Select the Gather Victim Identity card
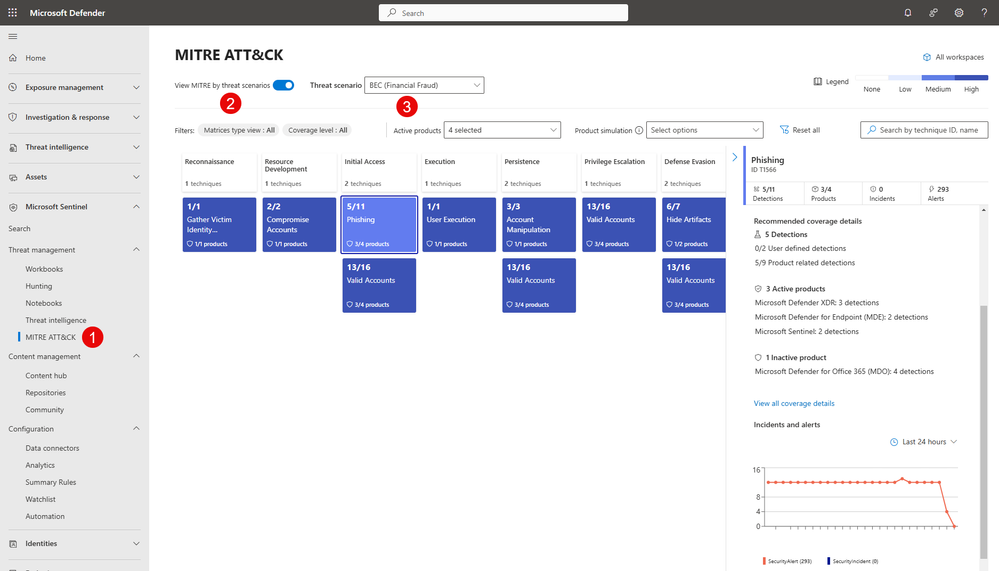The height and width of the screenshot is (571, 999). 219,224
